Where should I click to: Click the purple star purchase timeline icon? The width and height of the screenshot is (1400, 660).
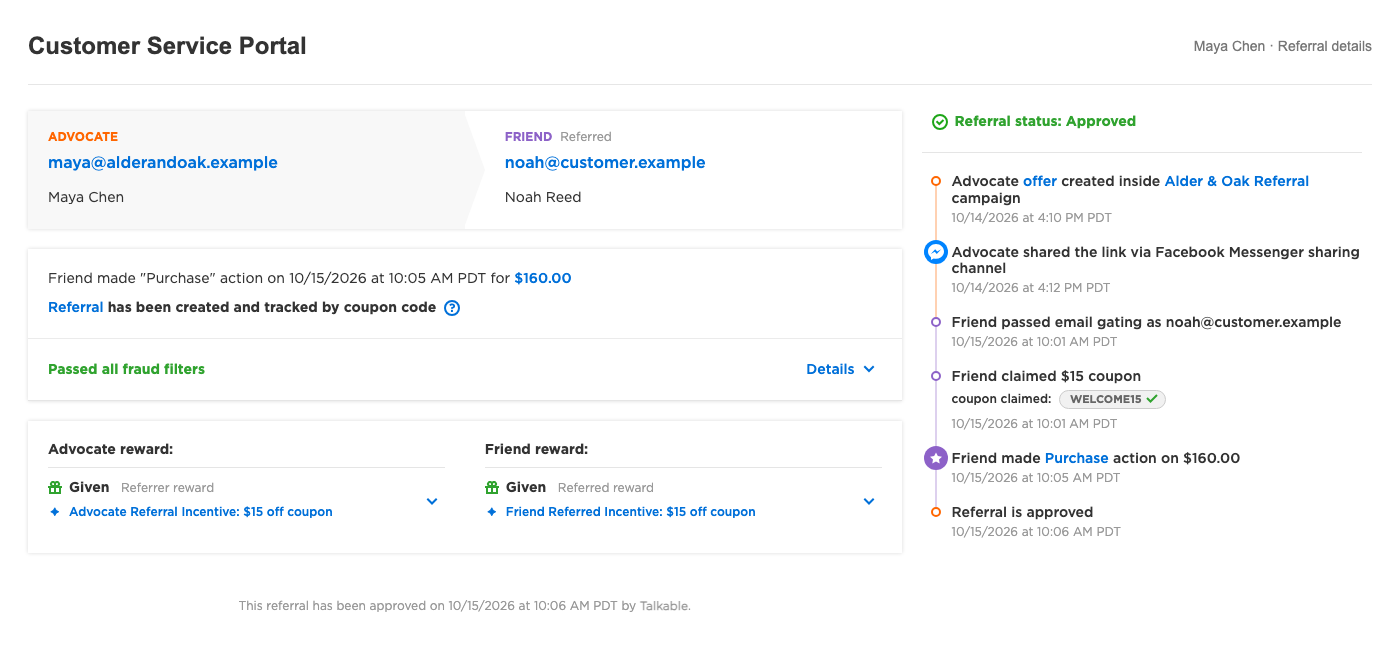coord(936,458)
